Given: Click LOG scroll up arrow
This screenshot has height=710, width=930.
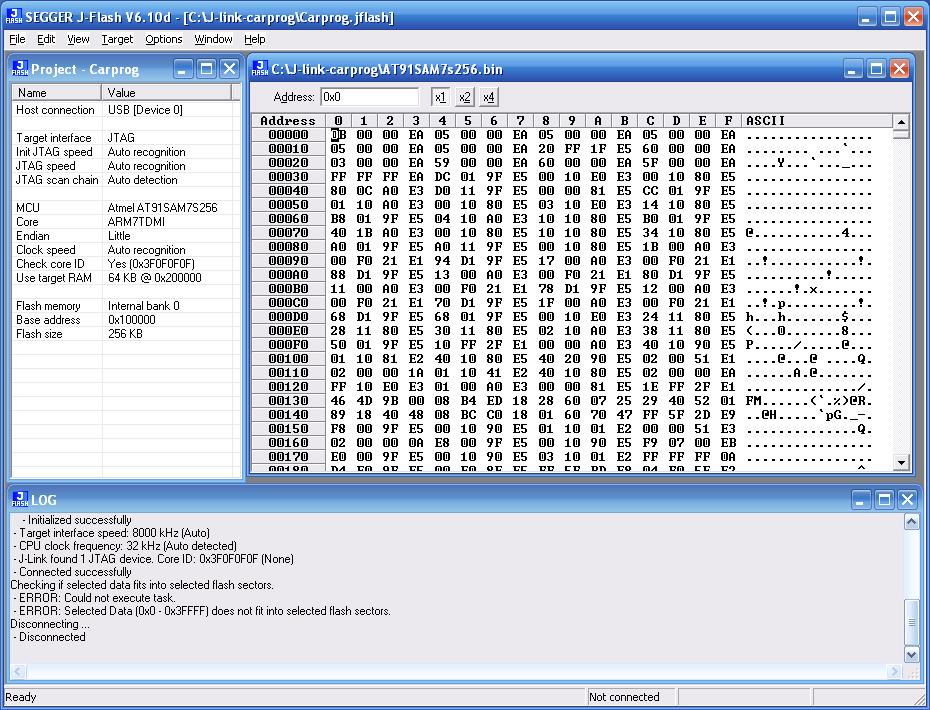Looking at the screenshot, I should tap(912, 521).
